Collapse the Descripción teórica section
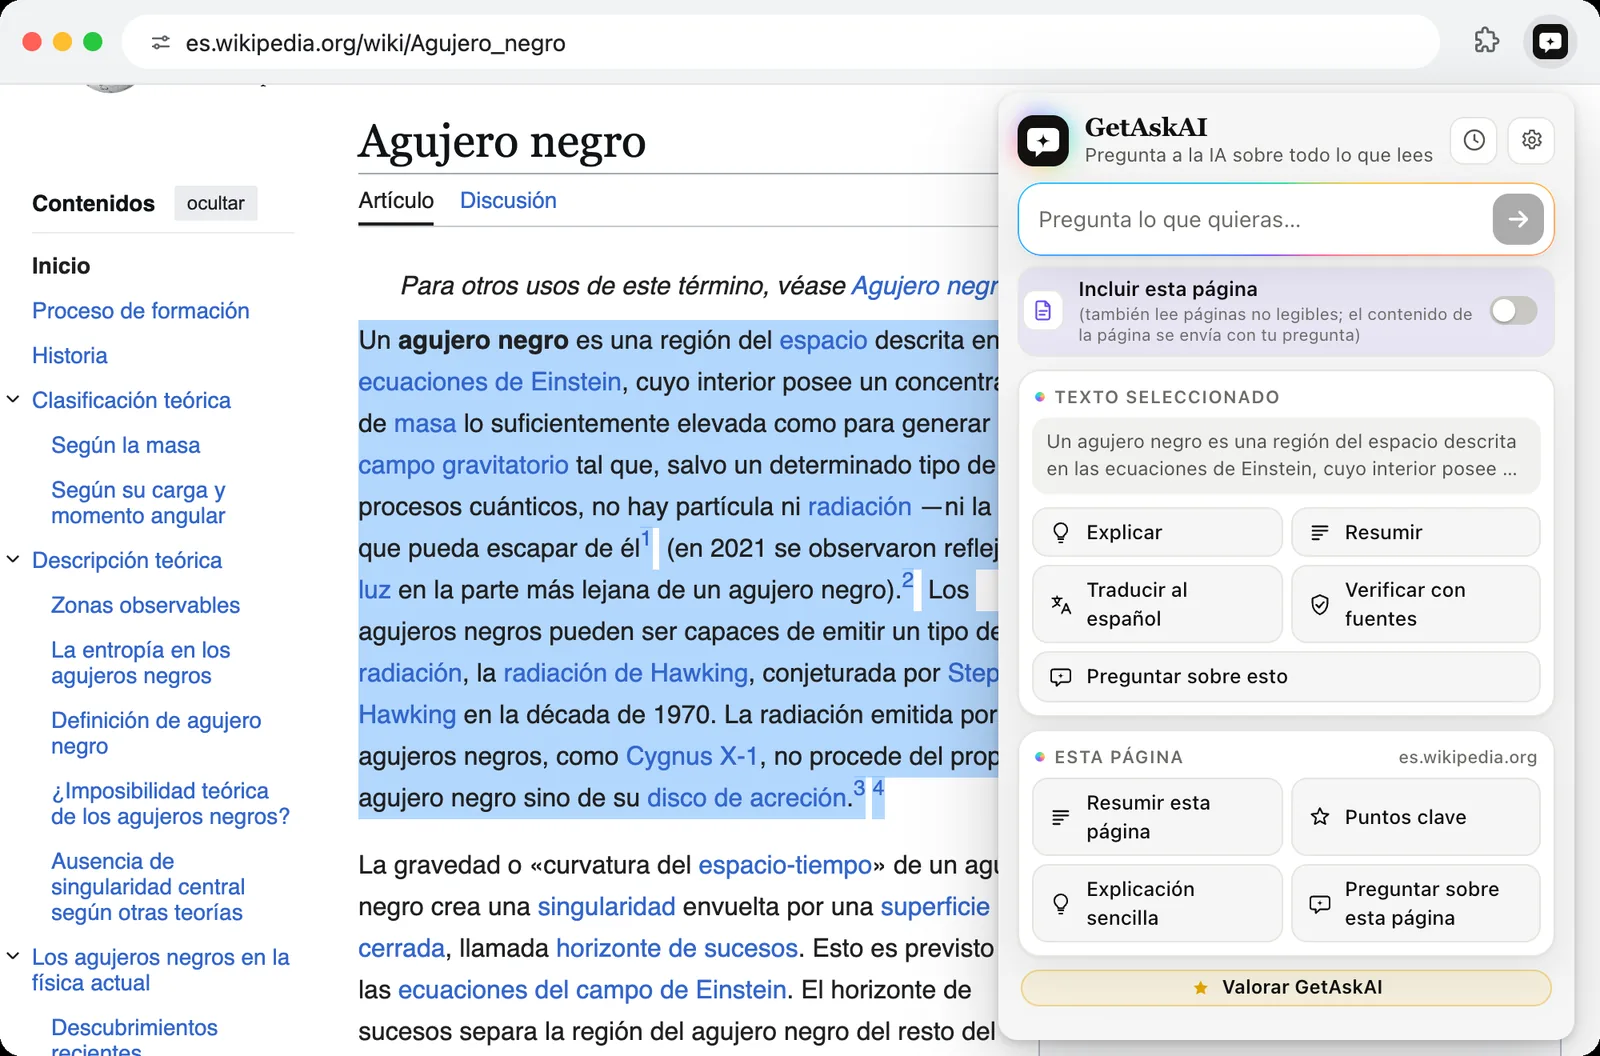Screen dimensions: 1600x1056 [13, 560]
